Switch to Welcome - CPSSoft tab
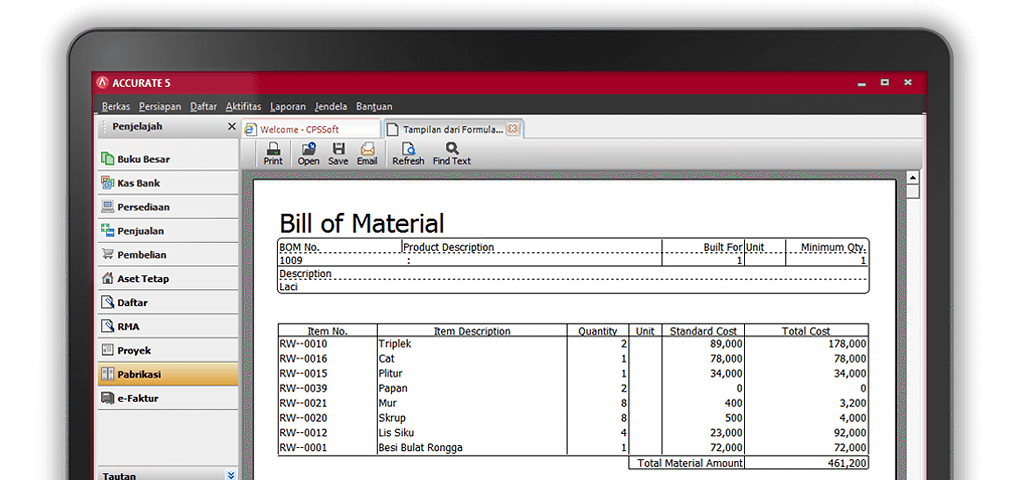This screenshot has height=480, width=1017. [310, 129]
